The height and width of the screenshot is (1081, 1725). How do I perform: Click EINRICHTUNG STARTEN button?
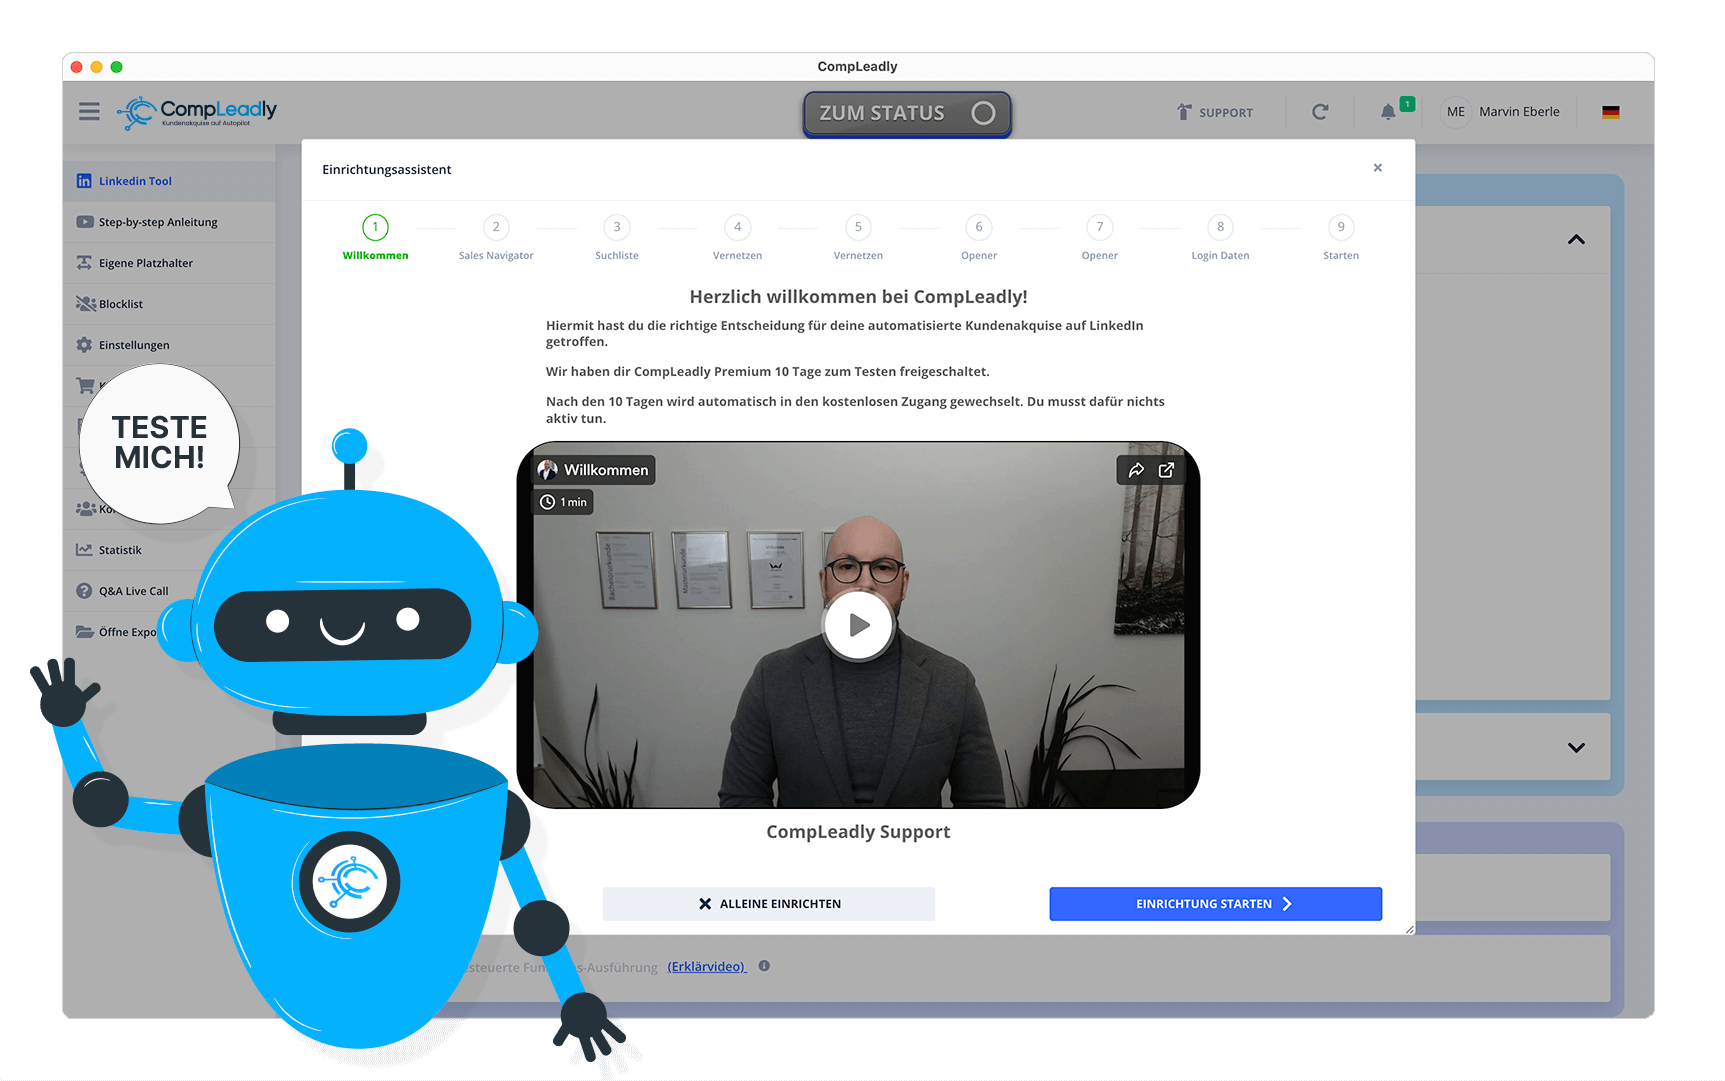pyautogui.click(x=1215, y=904)
